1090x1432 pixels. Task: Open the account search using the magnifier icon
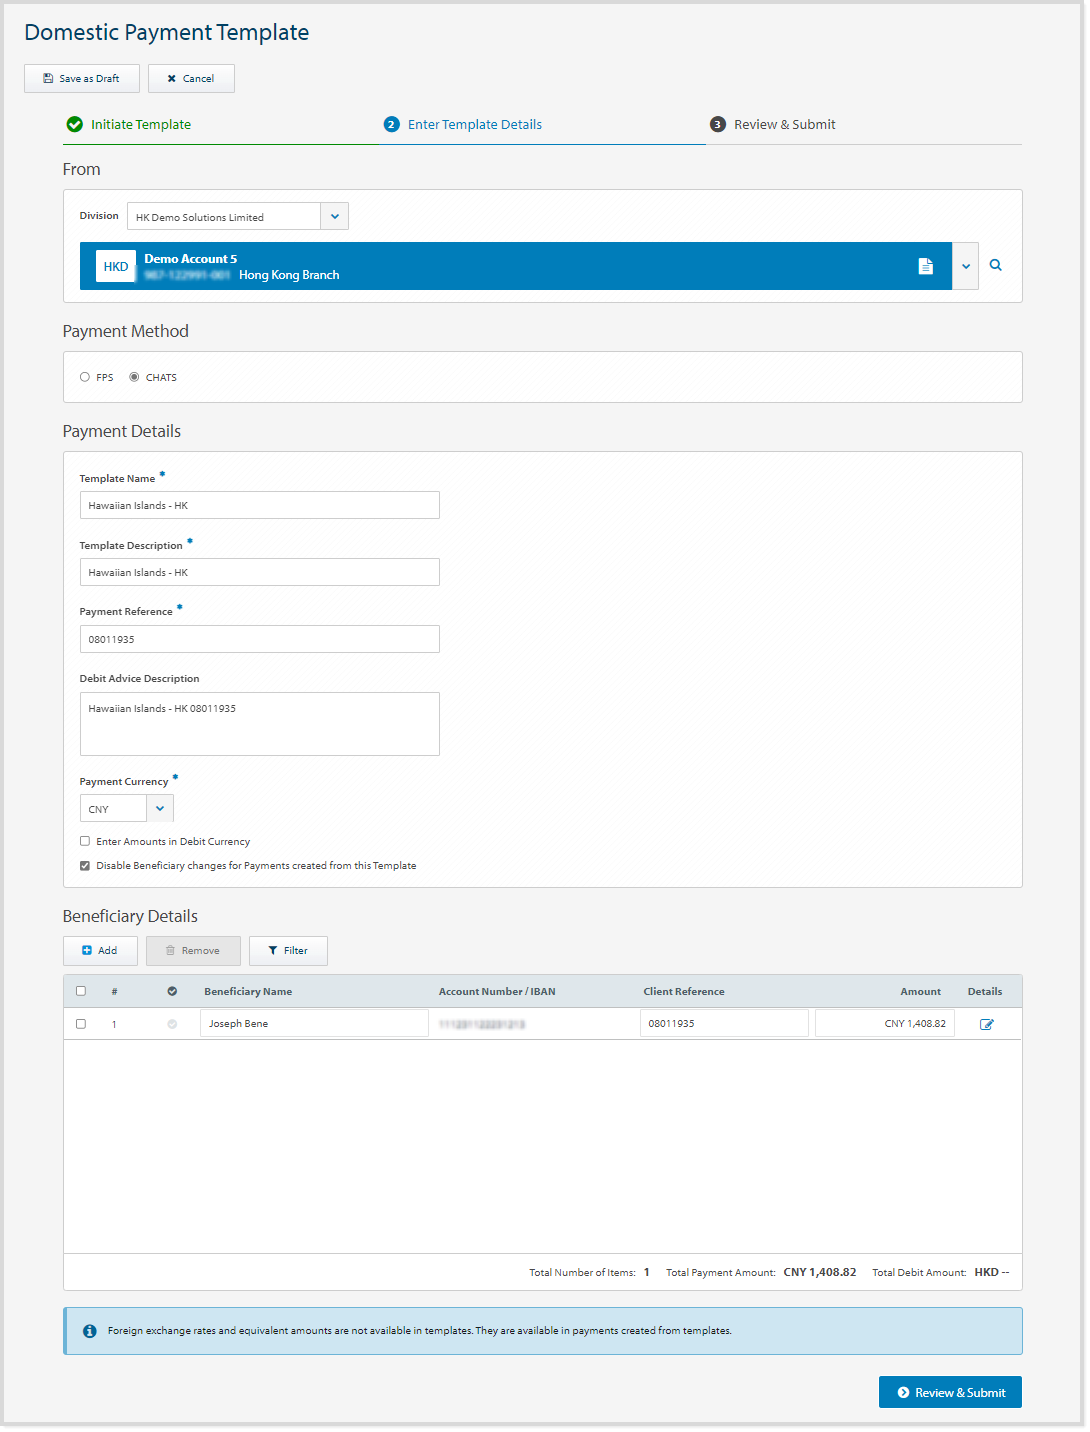tap(995, 265)
